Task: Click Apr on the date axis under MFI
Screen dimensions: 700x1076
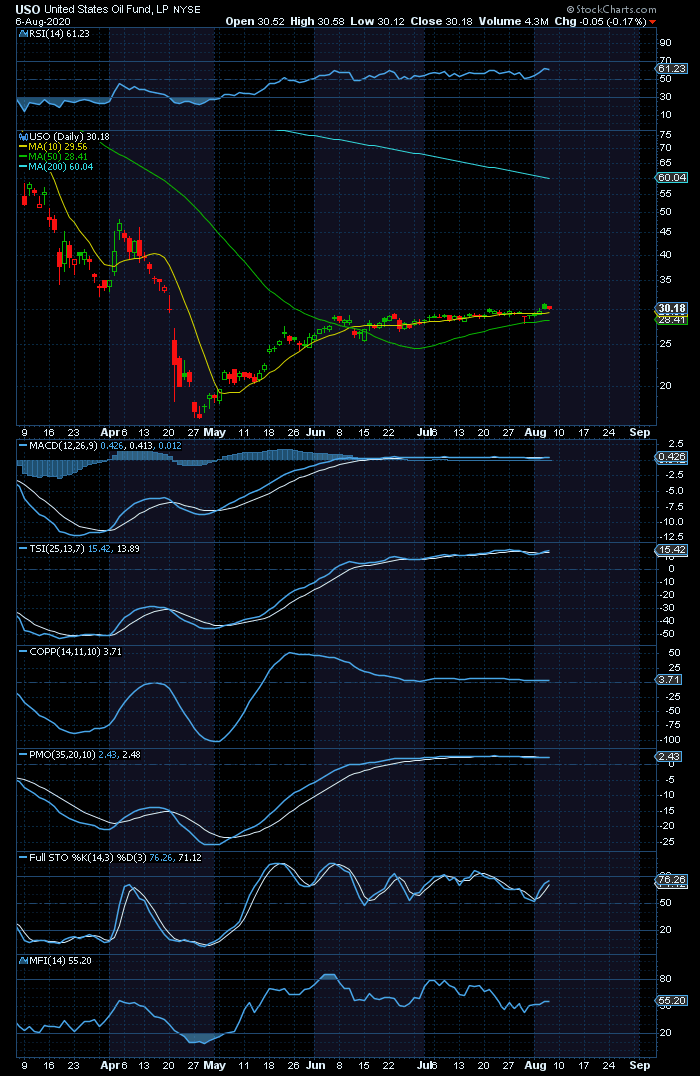Action: point(110,1066)
